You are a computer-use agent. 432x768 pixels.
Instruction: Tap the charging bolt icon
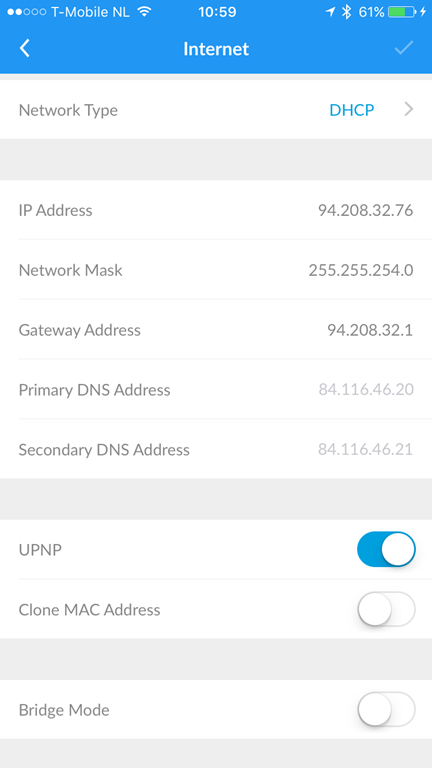[424, 12]
